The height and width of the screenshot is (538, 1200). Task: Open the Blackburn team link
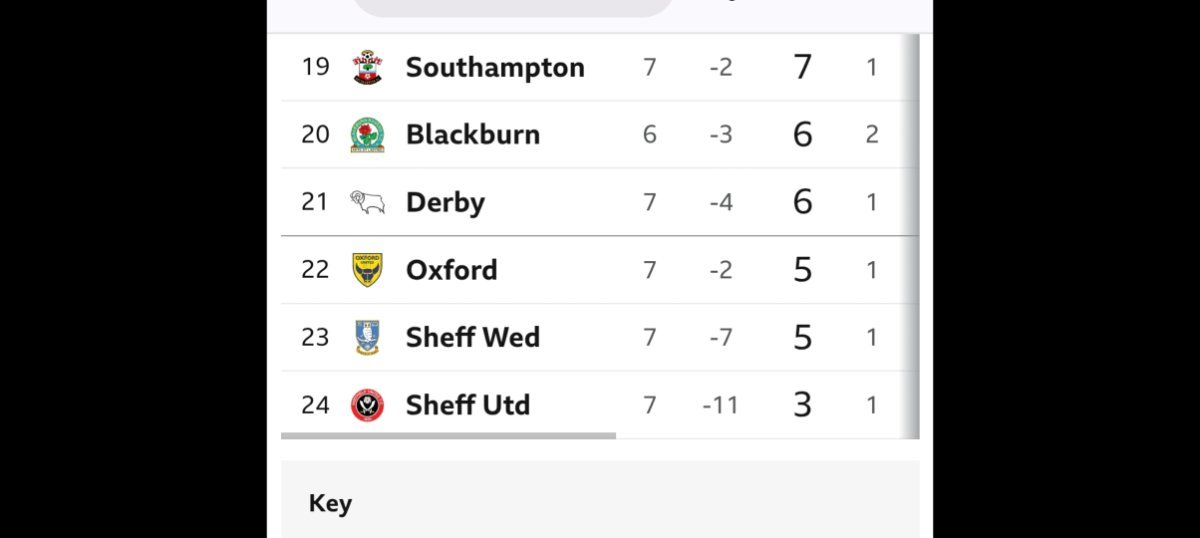click(x=473, y=134)
